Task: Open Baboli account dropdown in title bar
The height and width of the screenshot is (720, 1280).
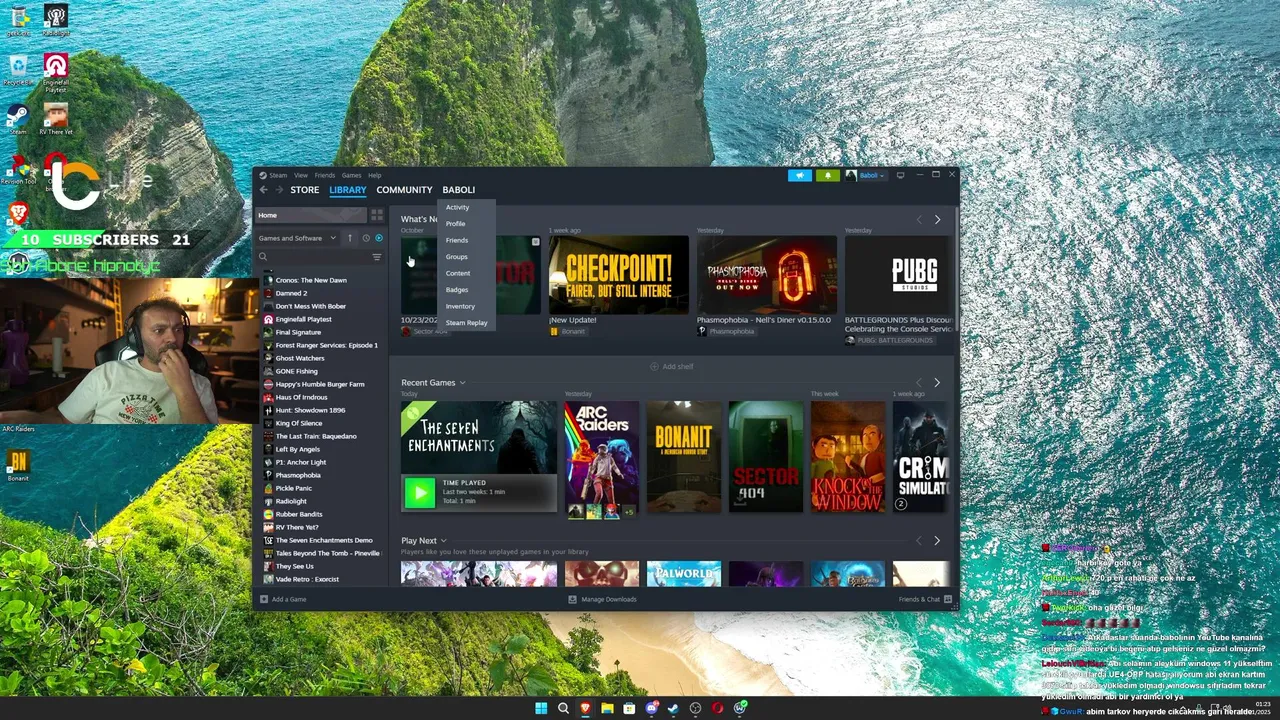Action: click(865, 175)
